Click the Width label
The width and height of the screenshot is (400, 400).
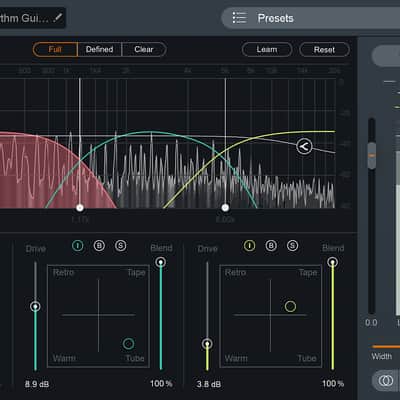tap(382, 356)
